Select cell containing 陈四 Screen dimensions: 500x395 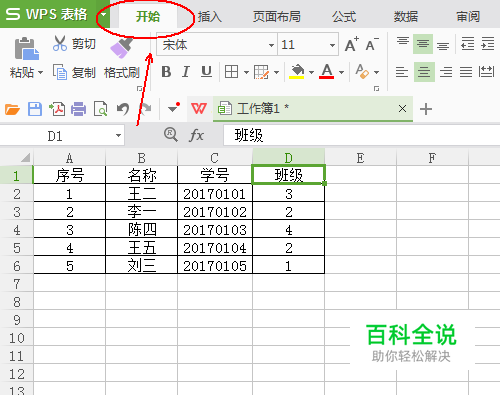tap(142, 230)
